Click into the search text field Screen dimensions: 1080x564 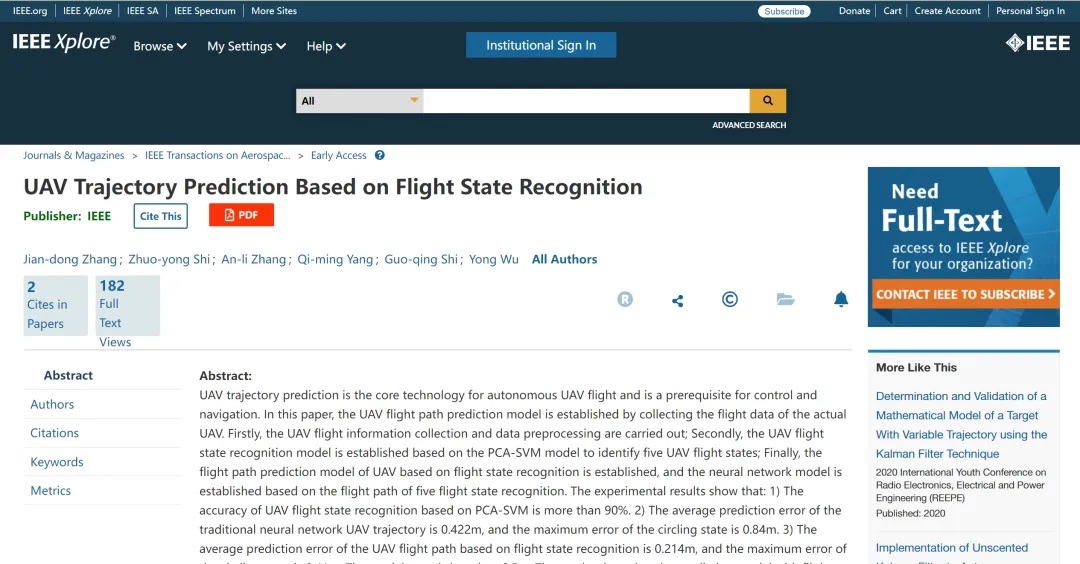586,101
